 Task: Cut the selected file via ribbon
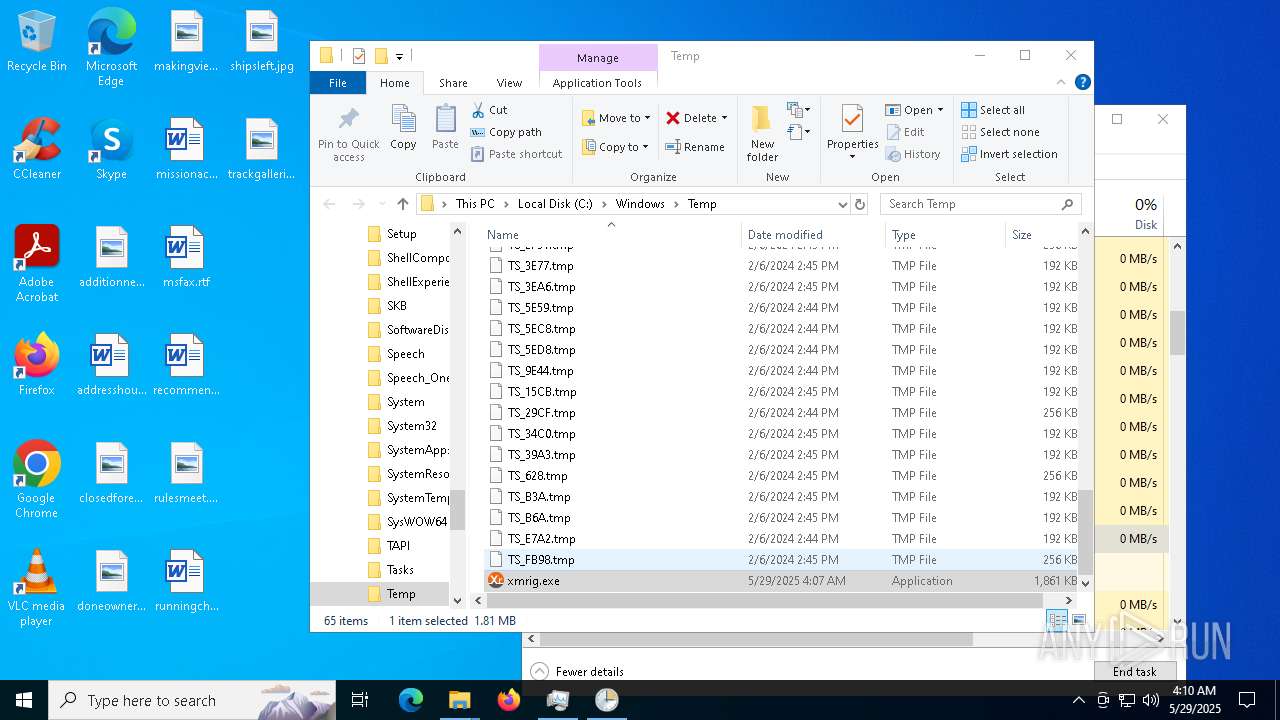(x=489, y=110)
